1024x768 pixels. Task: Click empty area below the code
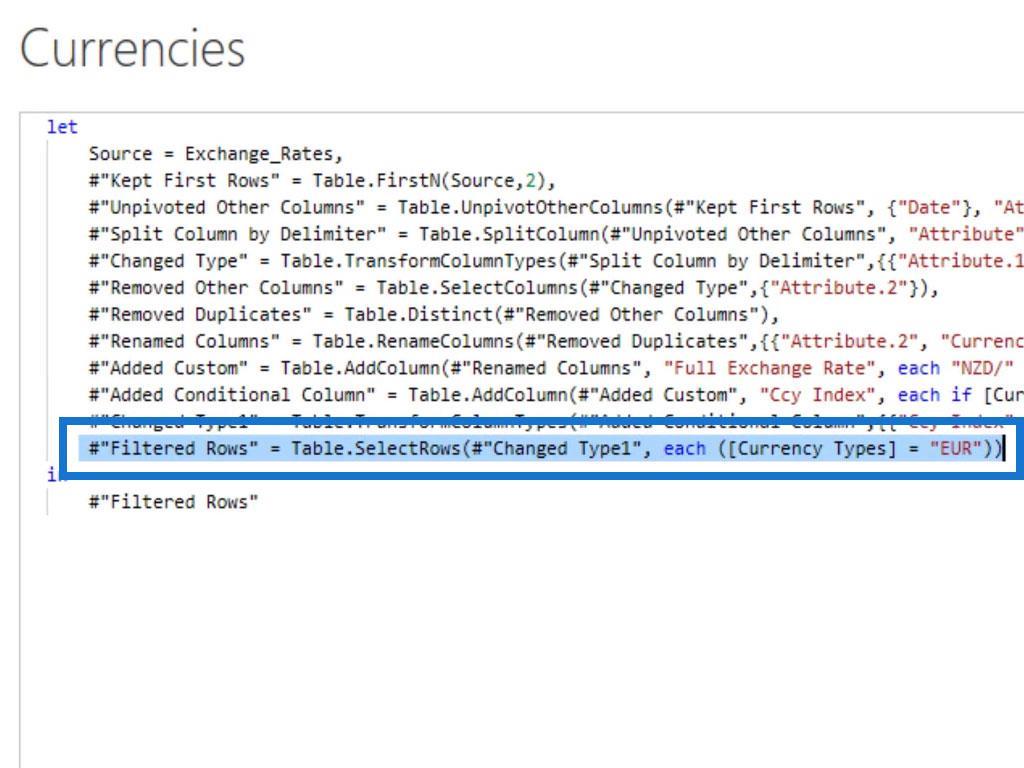click(522, 640)
